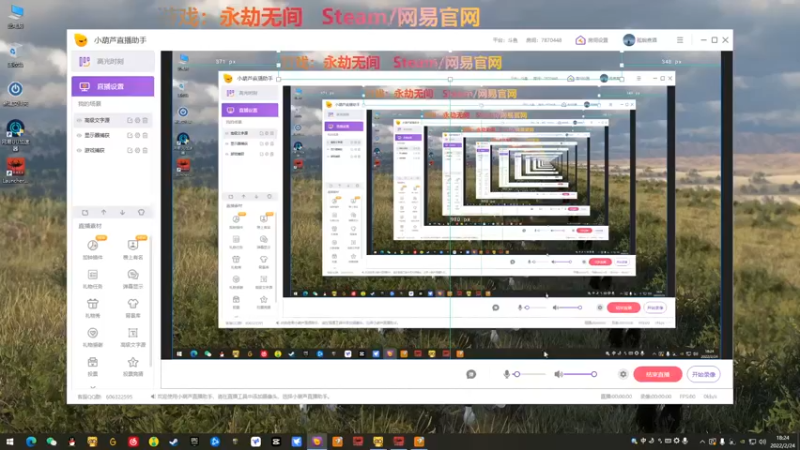Viewport: 800px width, 450px height.
Task: Open the 高光时刻 tab
Action: click(x=113, y=61)
